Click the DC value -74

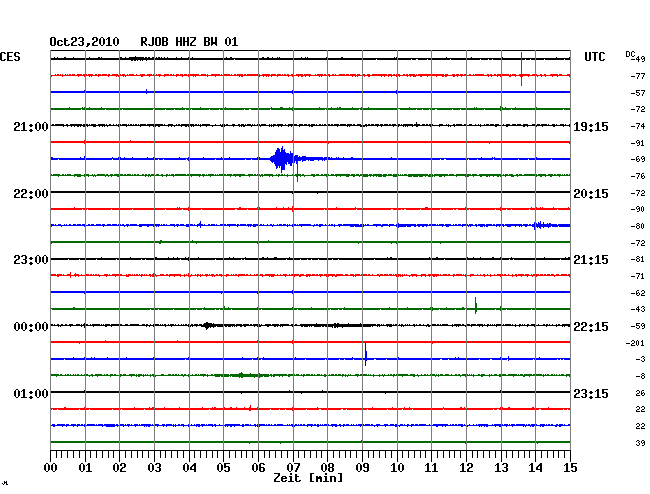tap(638, 126)
